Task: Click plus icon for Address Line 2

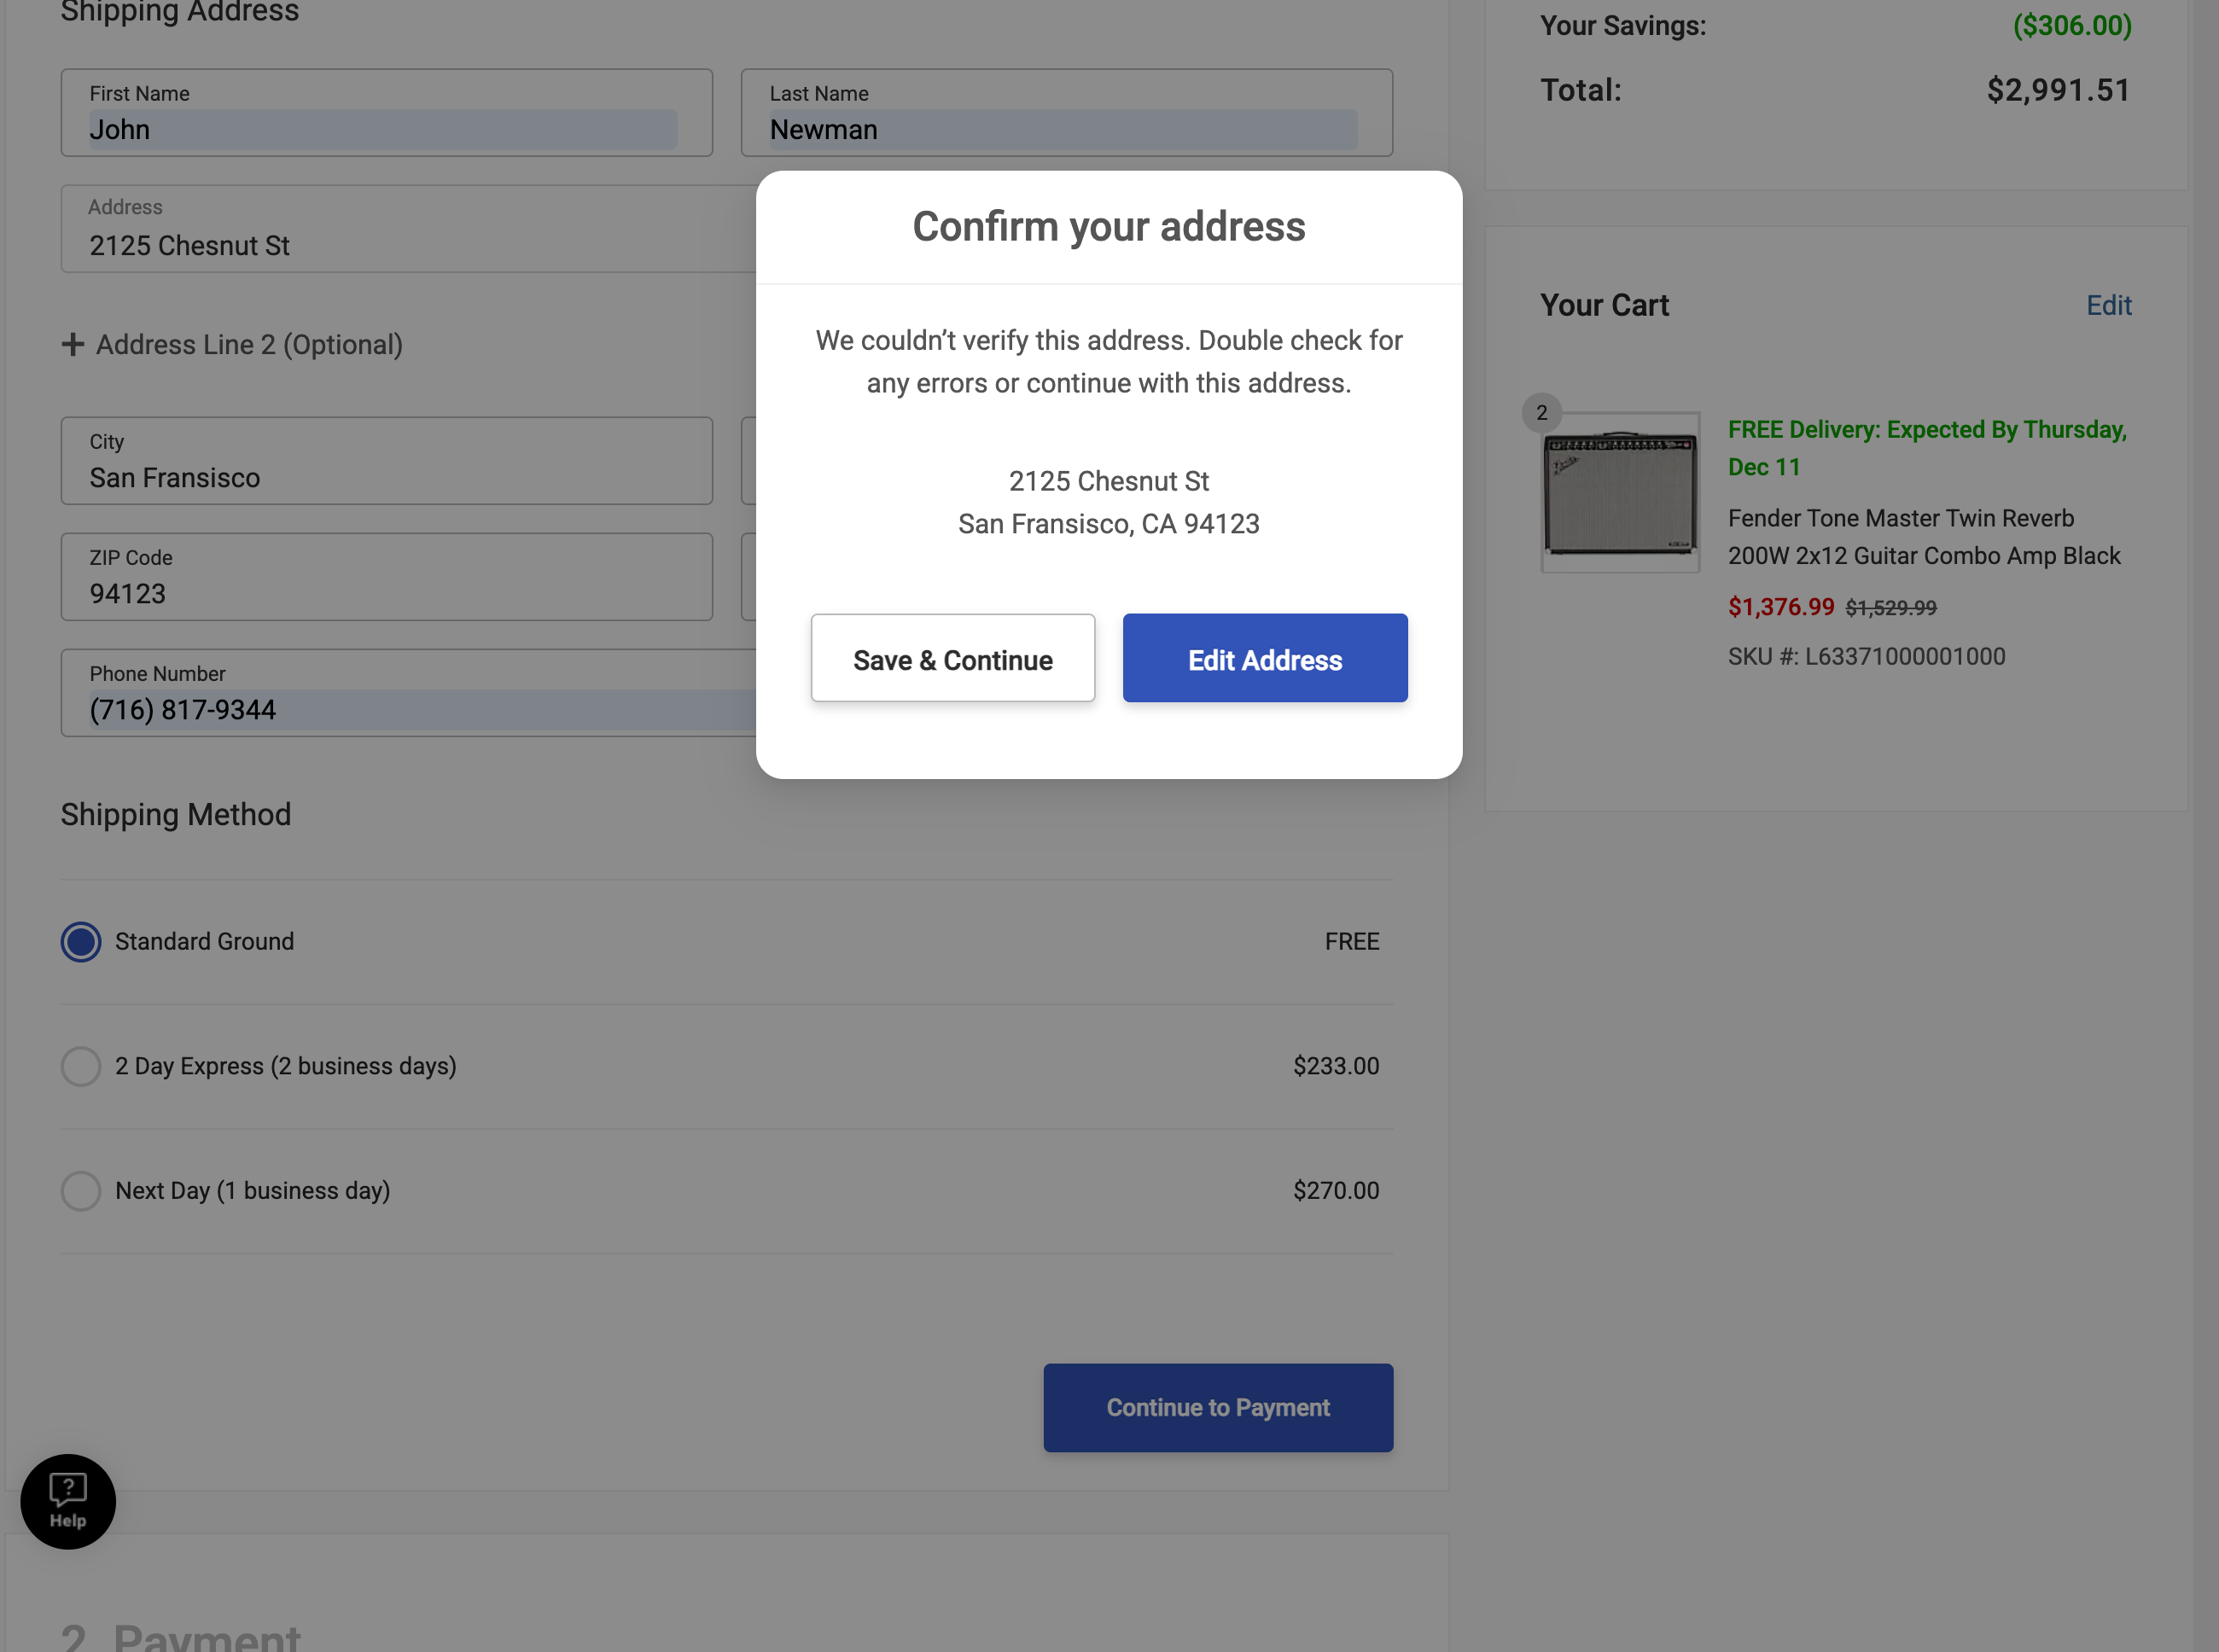Action: 72,345
